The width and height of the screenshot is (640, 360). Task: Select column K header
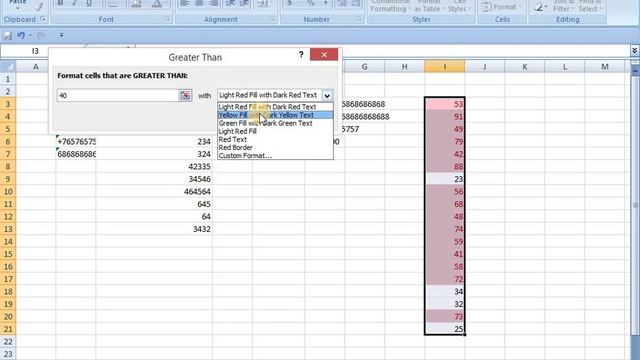click(x=524, y=67)
